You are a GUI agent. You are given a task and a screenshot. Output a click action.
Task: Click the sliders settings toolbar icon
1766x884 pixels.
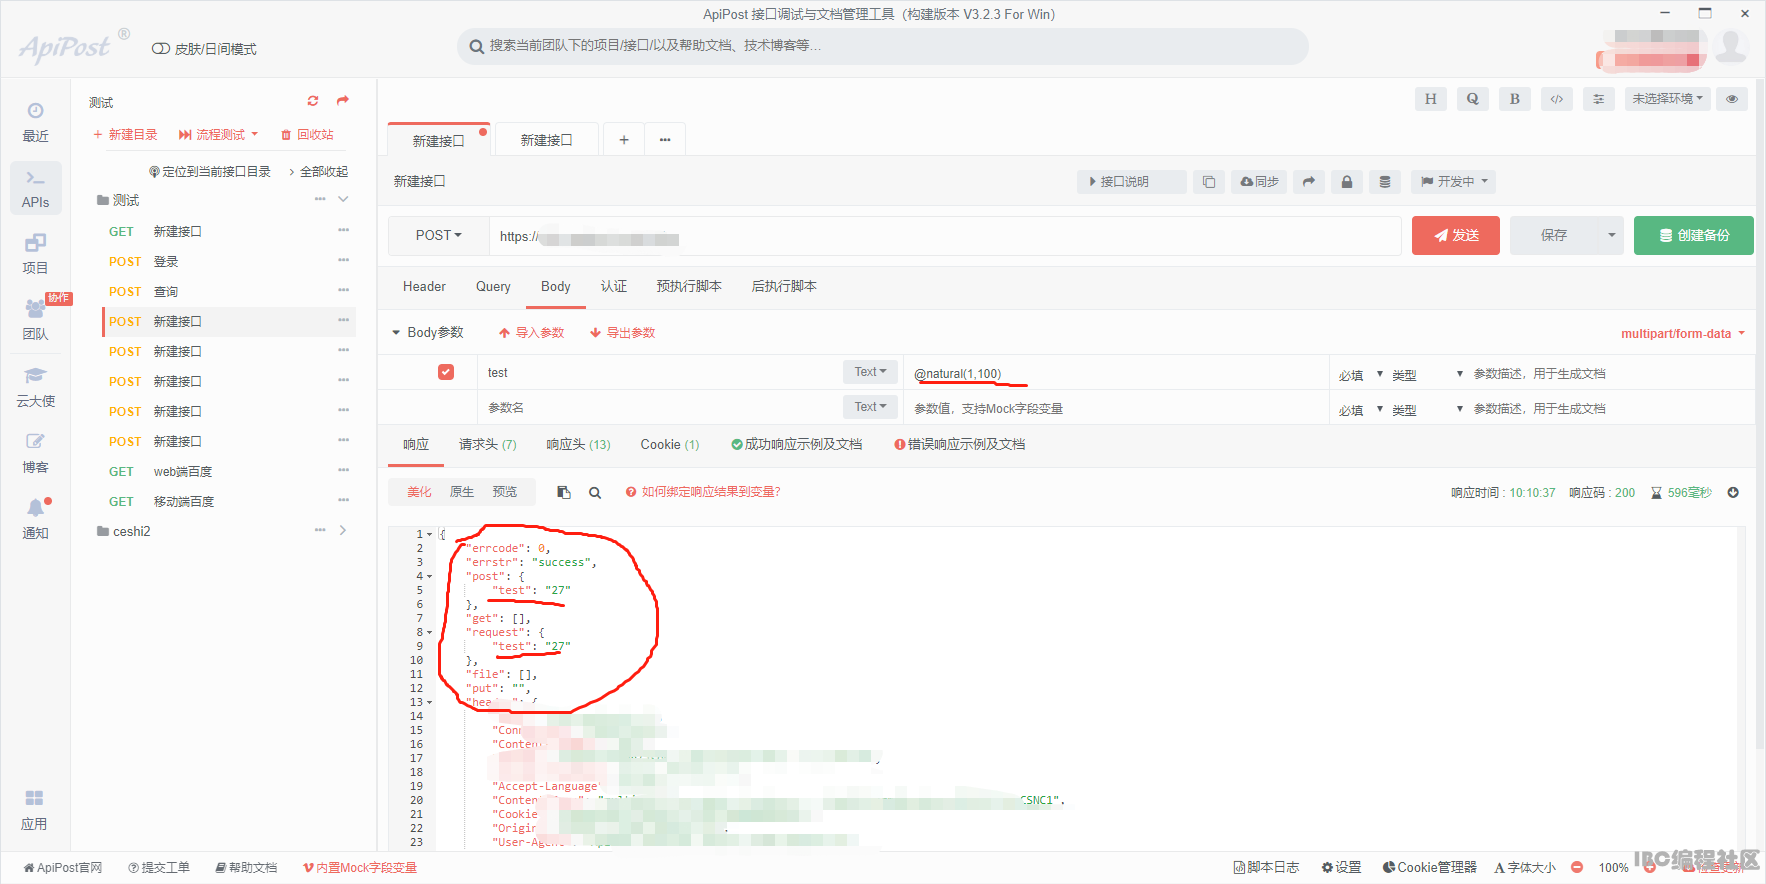(1599, 99)
